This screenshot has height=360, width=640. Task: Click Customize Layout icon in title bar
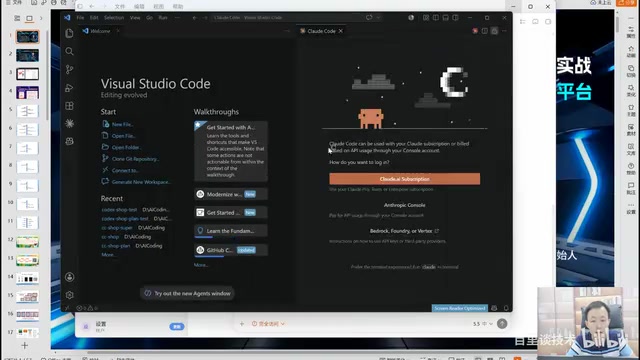click(x=426, y=18)
